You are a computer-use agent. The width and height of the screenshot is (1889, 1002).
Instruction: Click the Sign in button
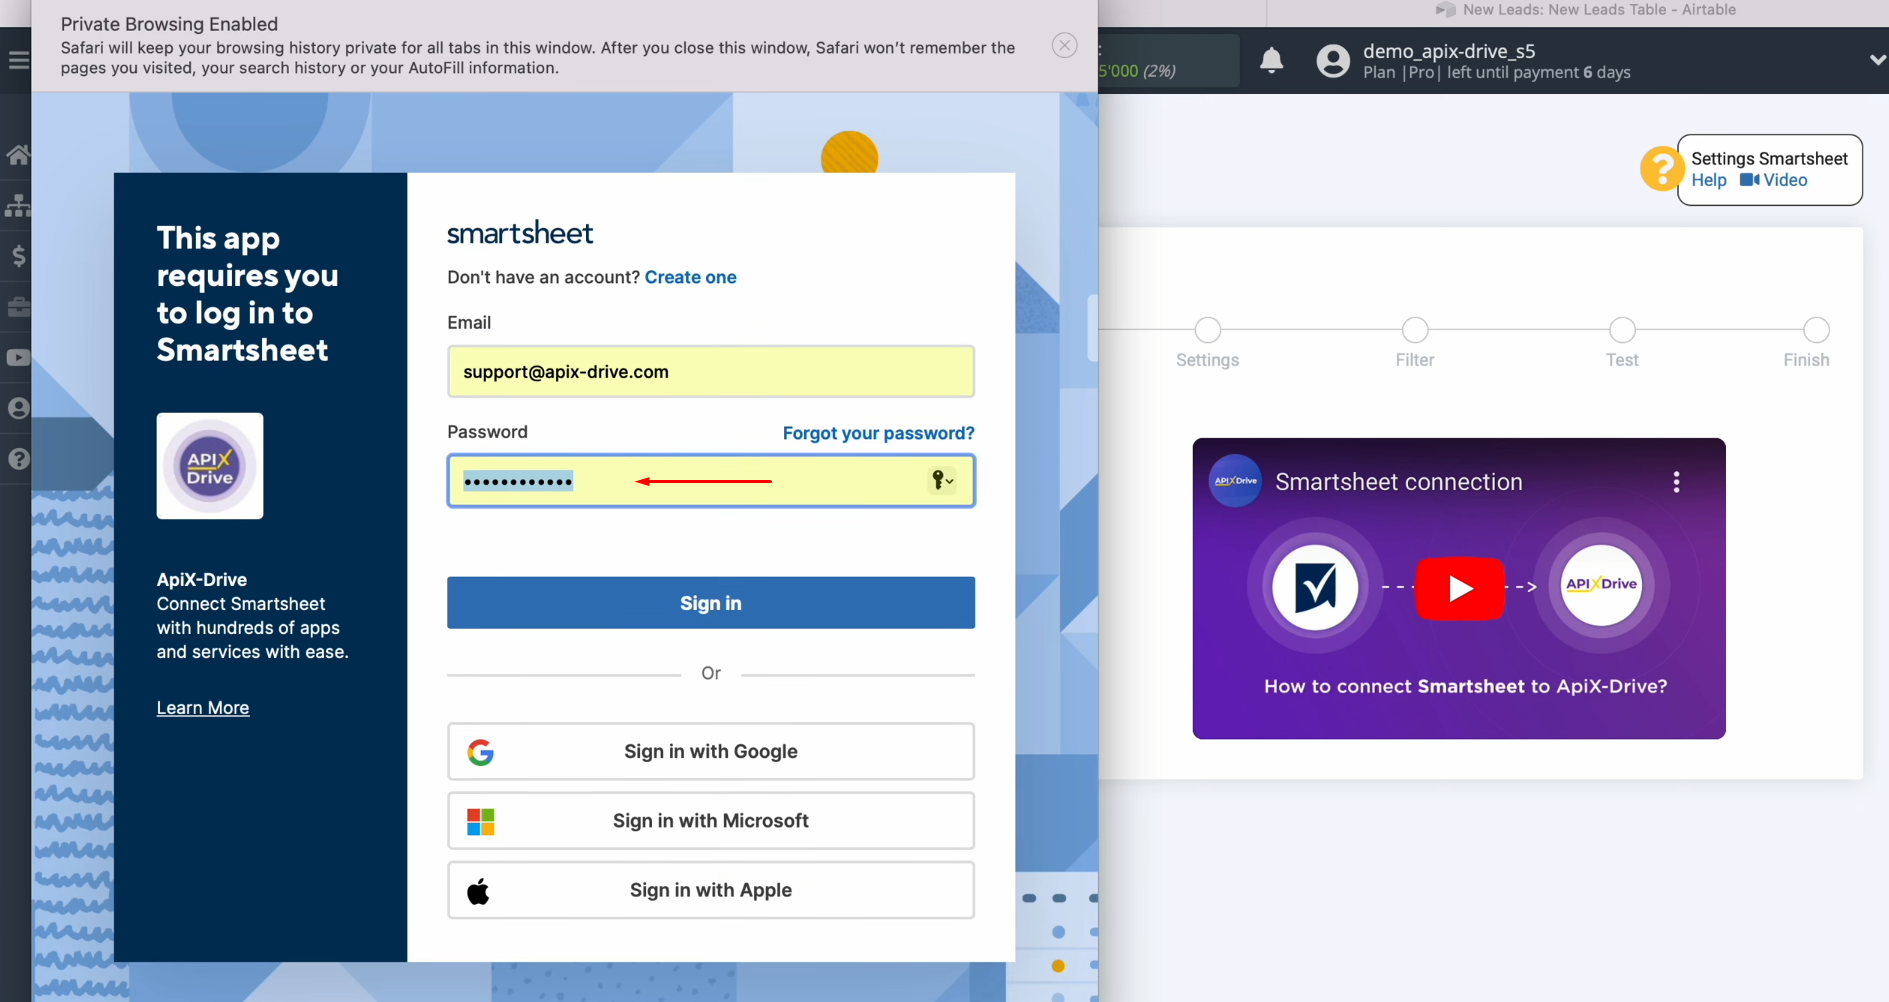710,602
